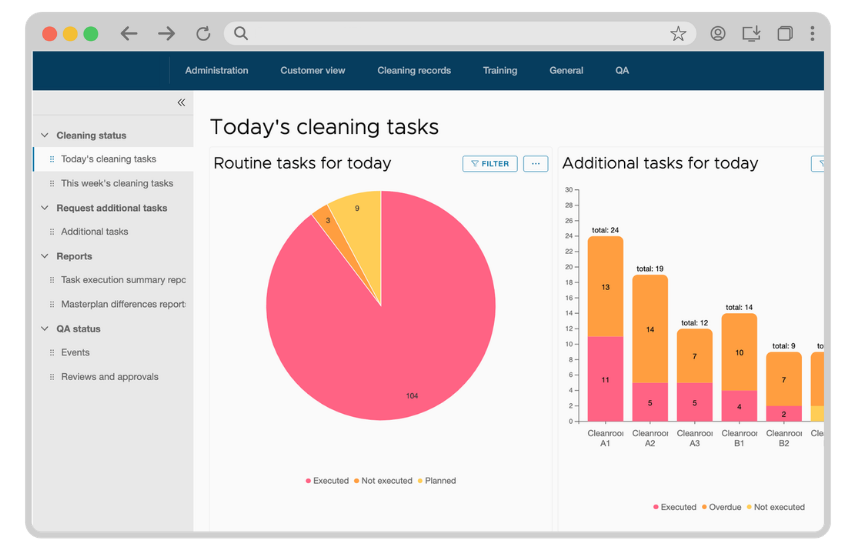Open the Cleaning records menu

[x=414, y=71]
